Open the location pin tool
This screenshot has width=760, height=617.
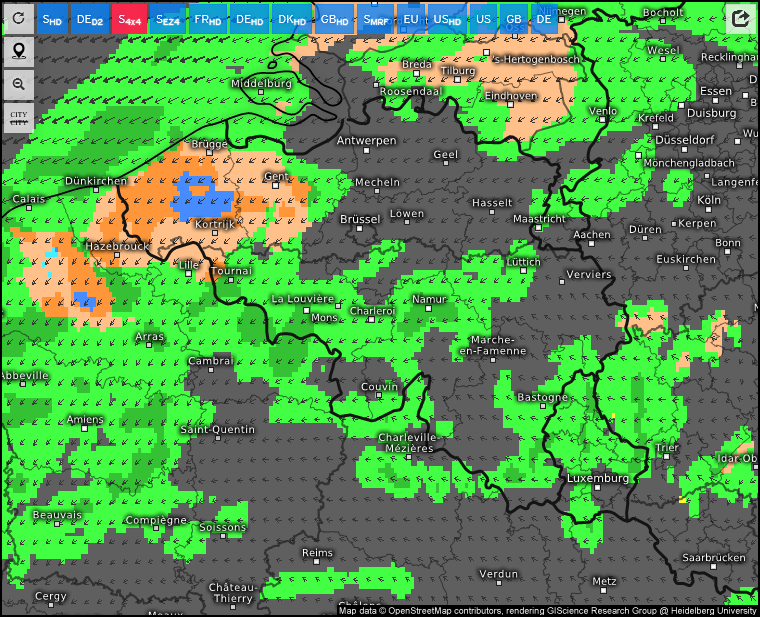click(19, 51)
